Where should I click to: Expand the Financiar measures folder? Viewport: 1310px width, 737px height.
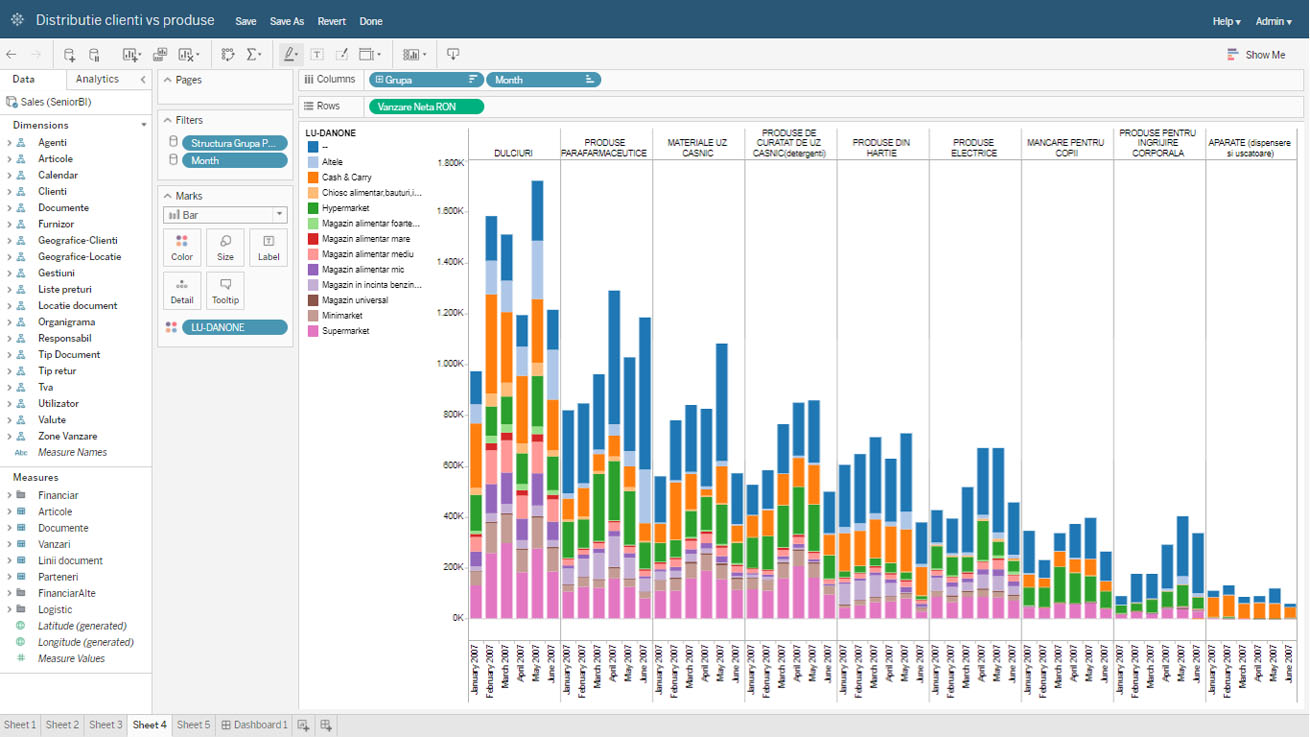[9, 496]
